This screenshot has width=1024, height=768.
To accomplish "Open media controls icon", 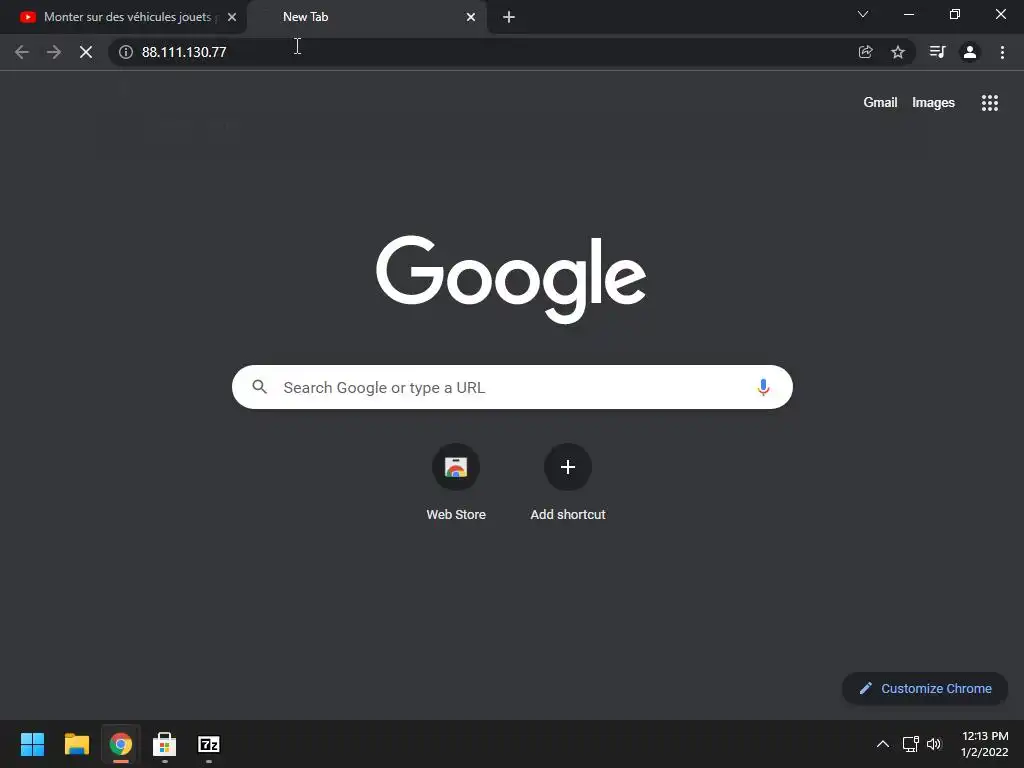I will (x=938, y=52).
